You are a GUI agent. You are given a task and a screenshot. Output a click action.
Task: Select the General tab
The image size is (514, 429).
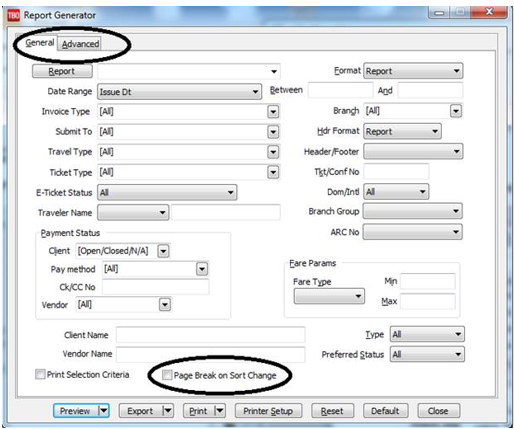click(x=39, y=43)
